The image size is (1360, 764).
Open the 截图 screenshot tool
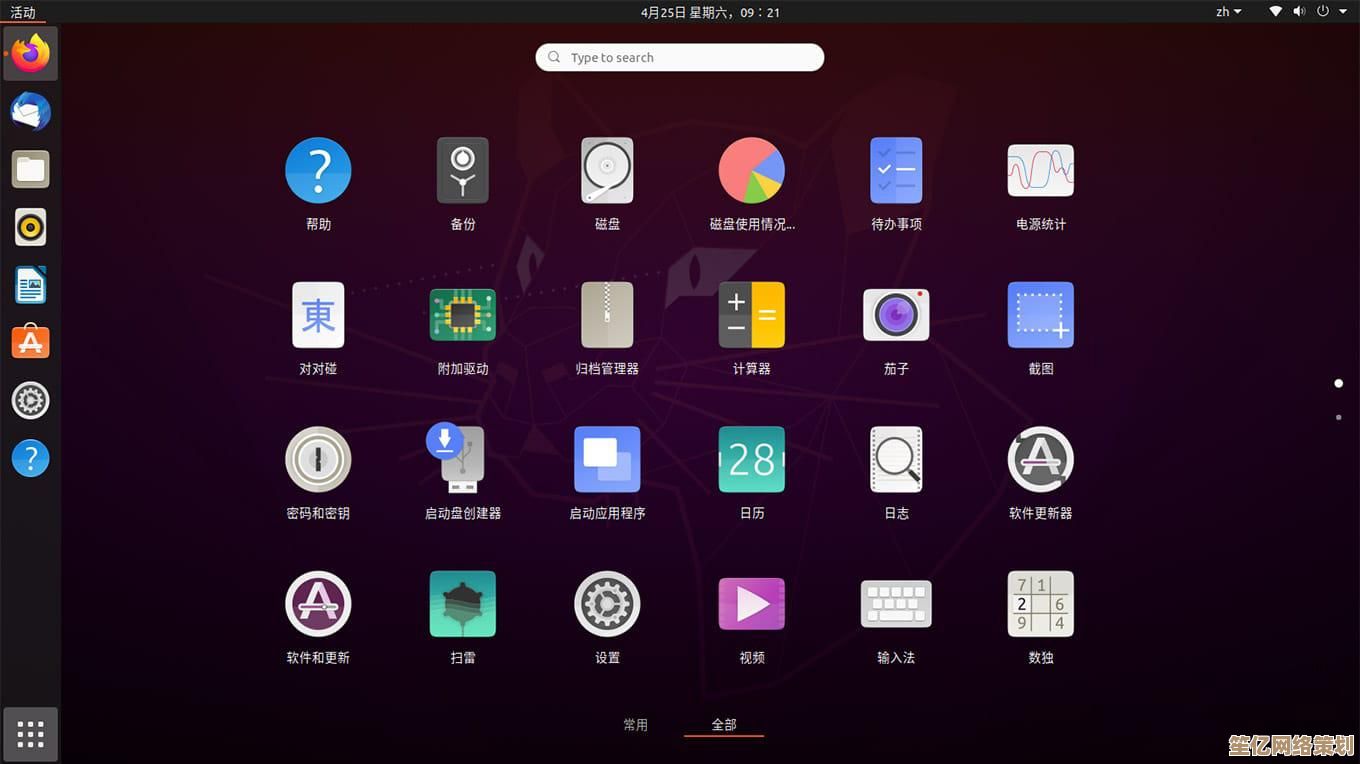(x=1041, y=315)
